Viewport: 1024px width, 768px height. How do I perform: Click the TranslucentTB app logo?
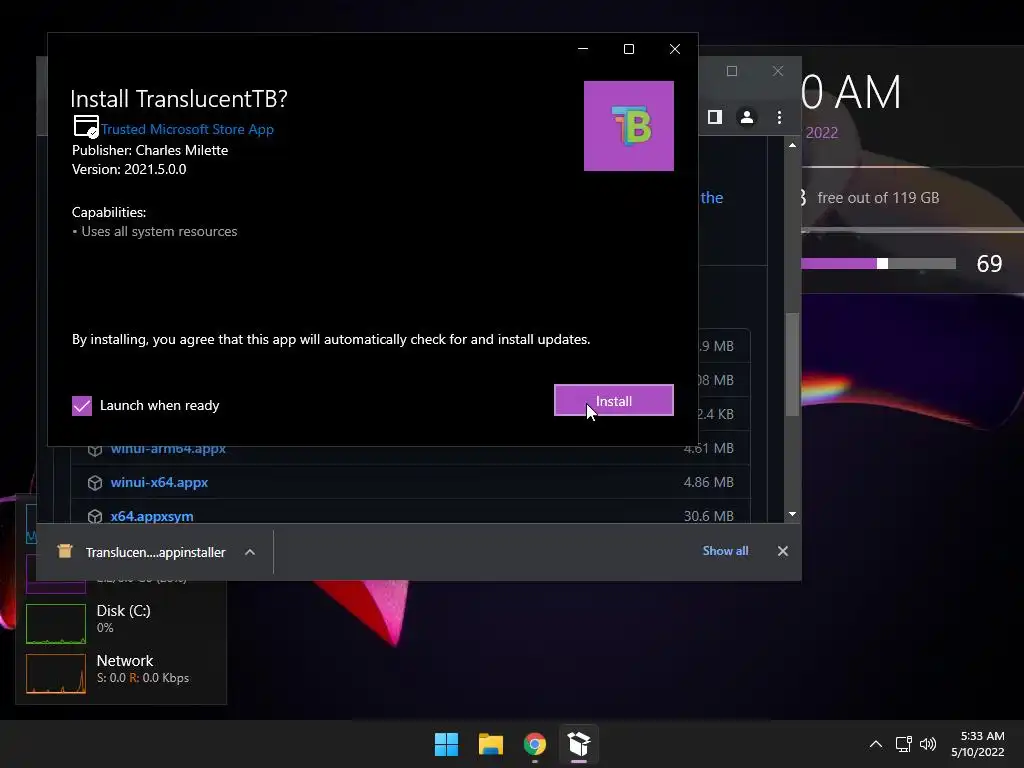click(x=628, y=126)
